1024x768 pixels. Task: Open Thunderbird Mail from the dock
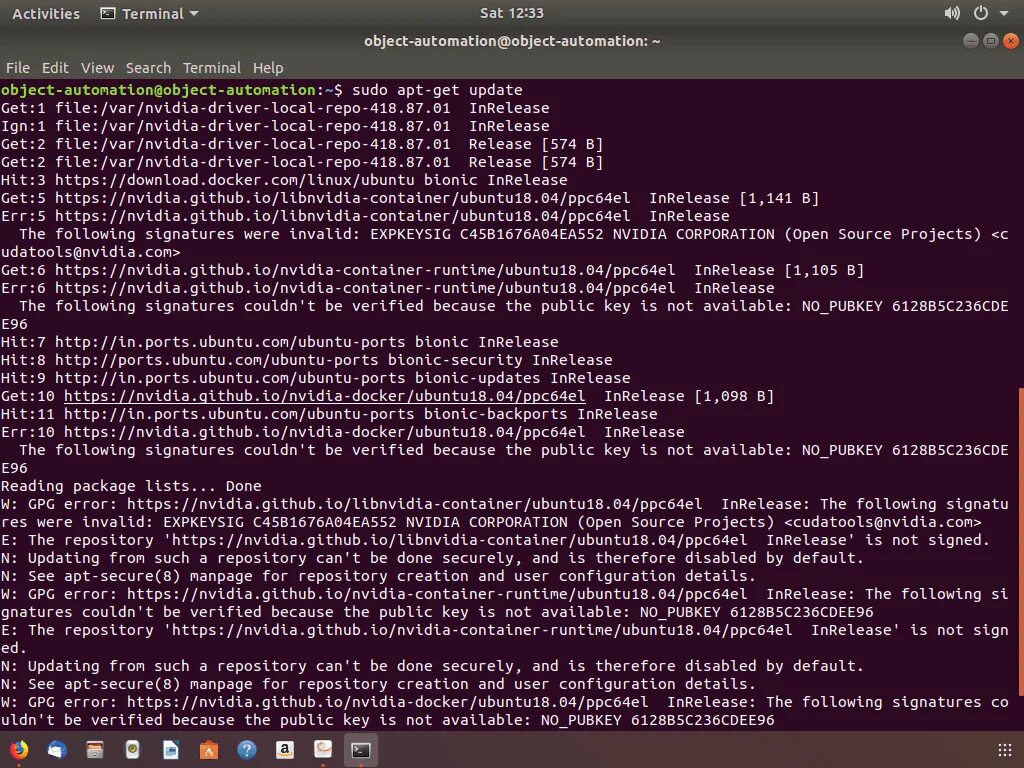point(58,748)
